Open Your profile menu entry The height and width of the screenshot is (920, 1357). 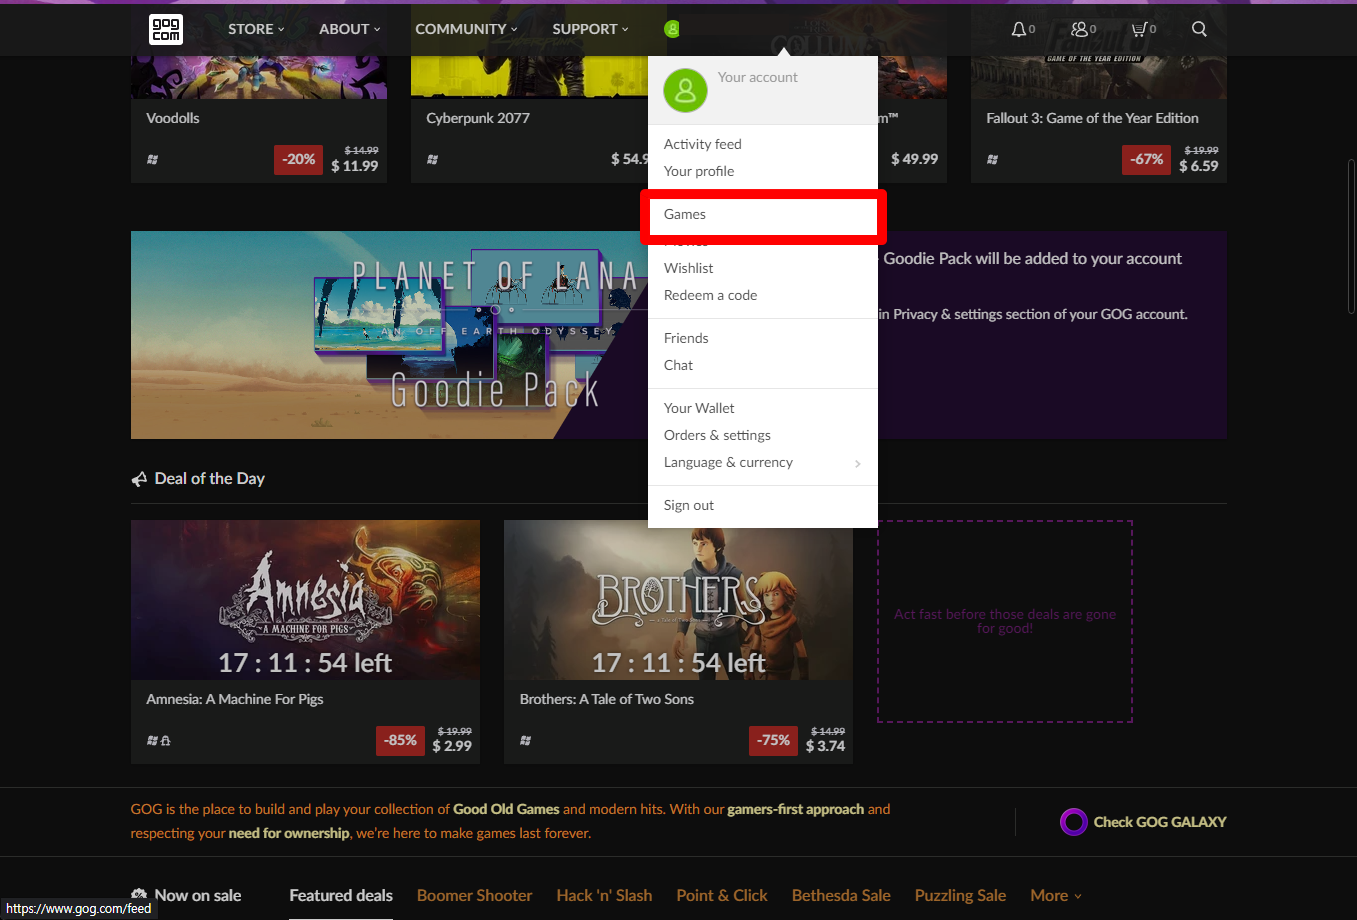(699, 171)
